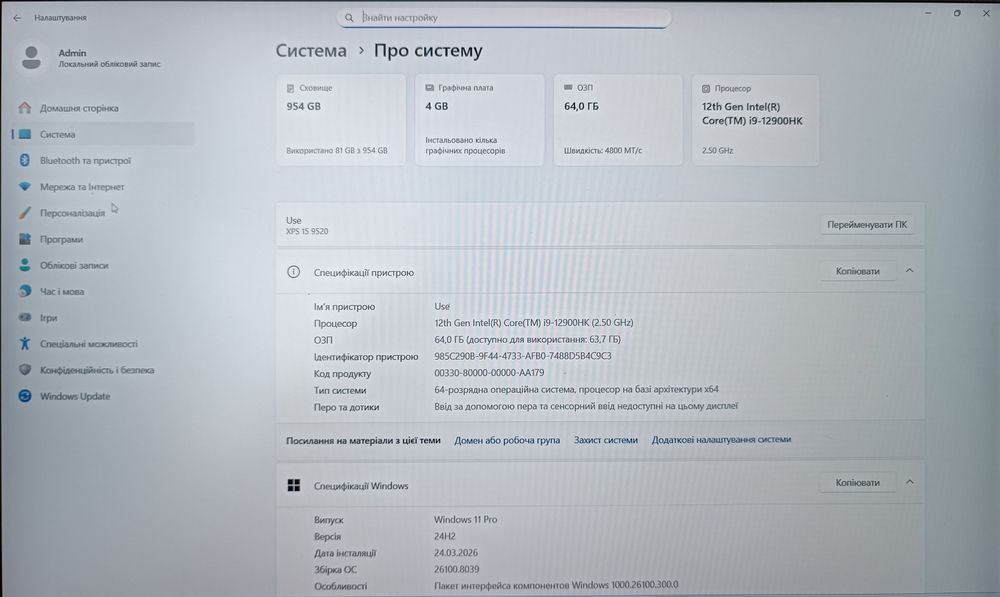
Task: Click the accessibility figure icon
Action: [25, 343]
